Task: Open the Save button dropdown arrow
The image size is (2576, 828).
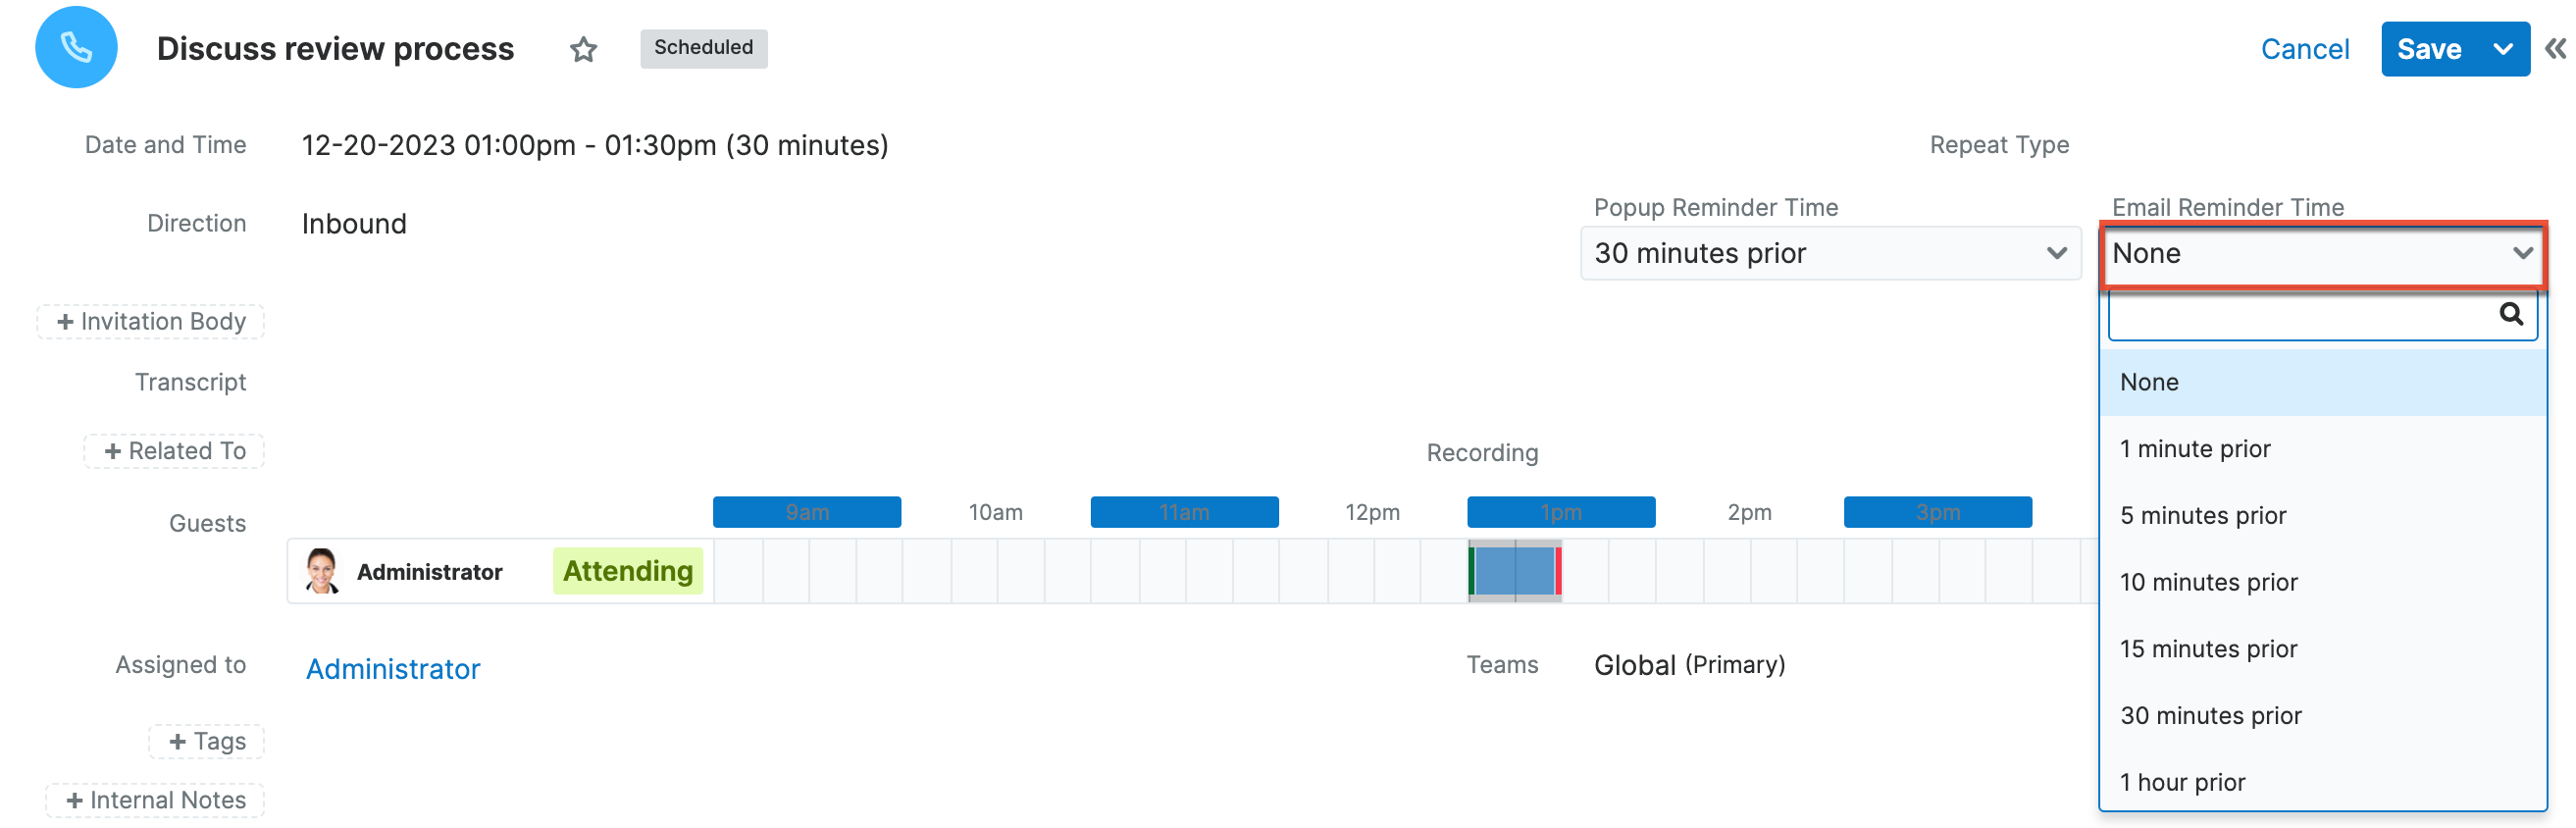Action: pyautogui.click(x=2502, y=49)
